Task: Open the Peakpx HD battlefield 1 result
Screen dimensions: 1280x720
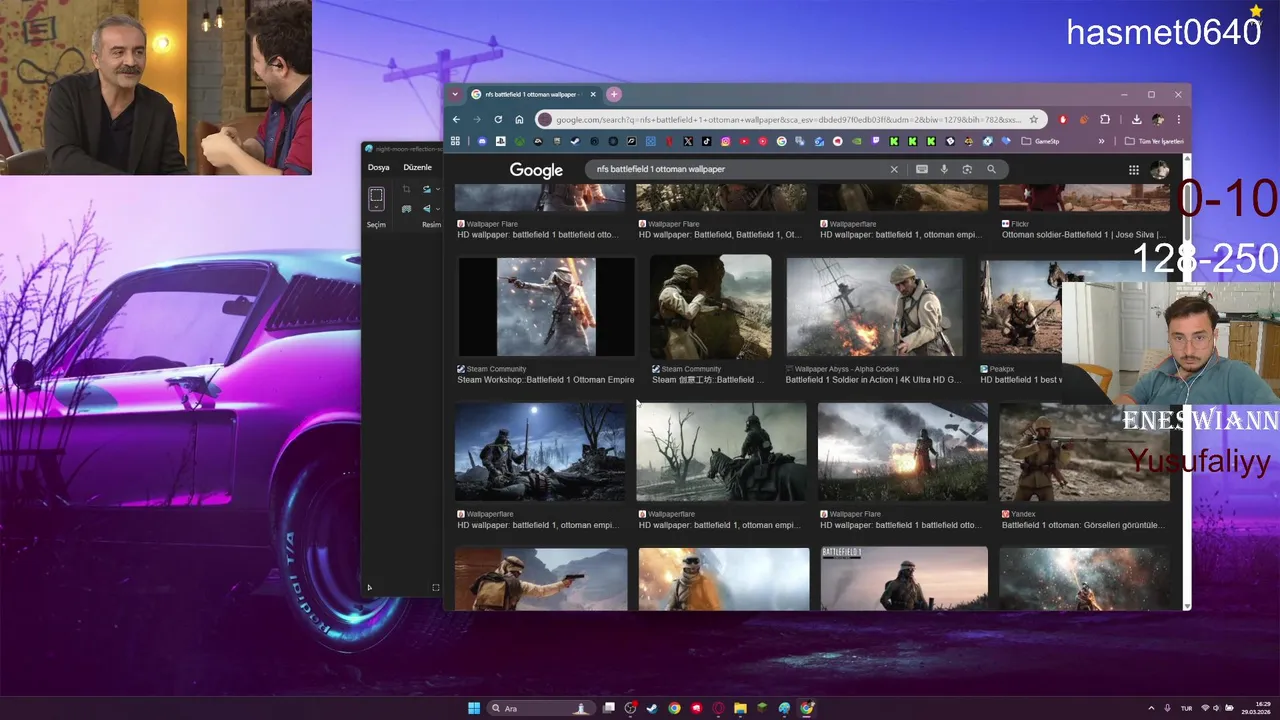Action: click(x=1020, y=380)
